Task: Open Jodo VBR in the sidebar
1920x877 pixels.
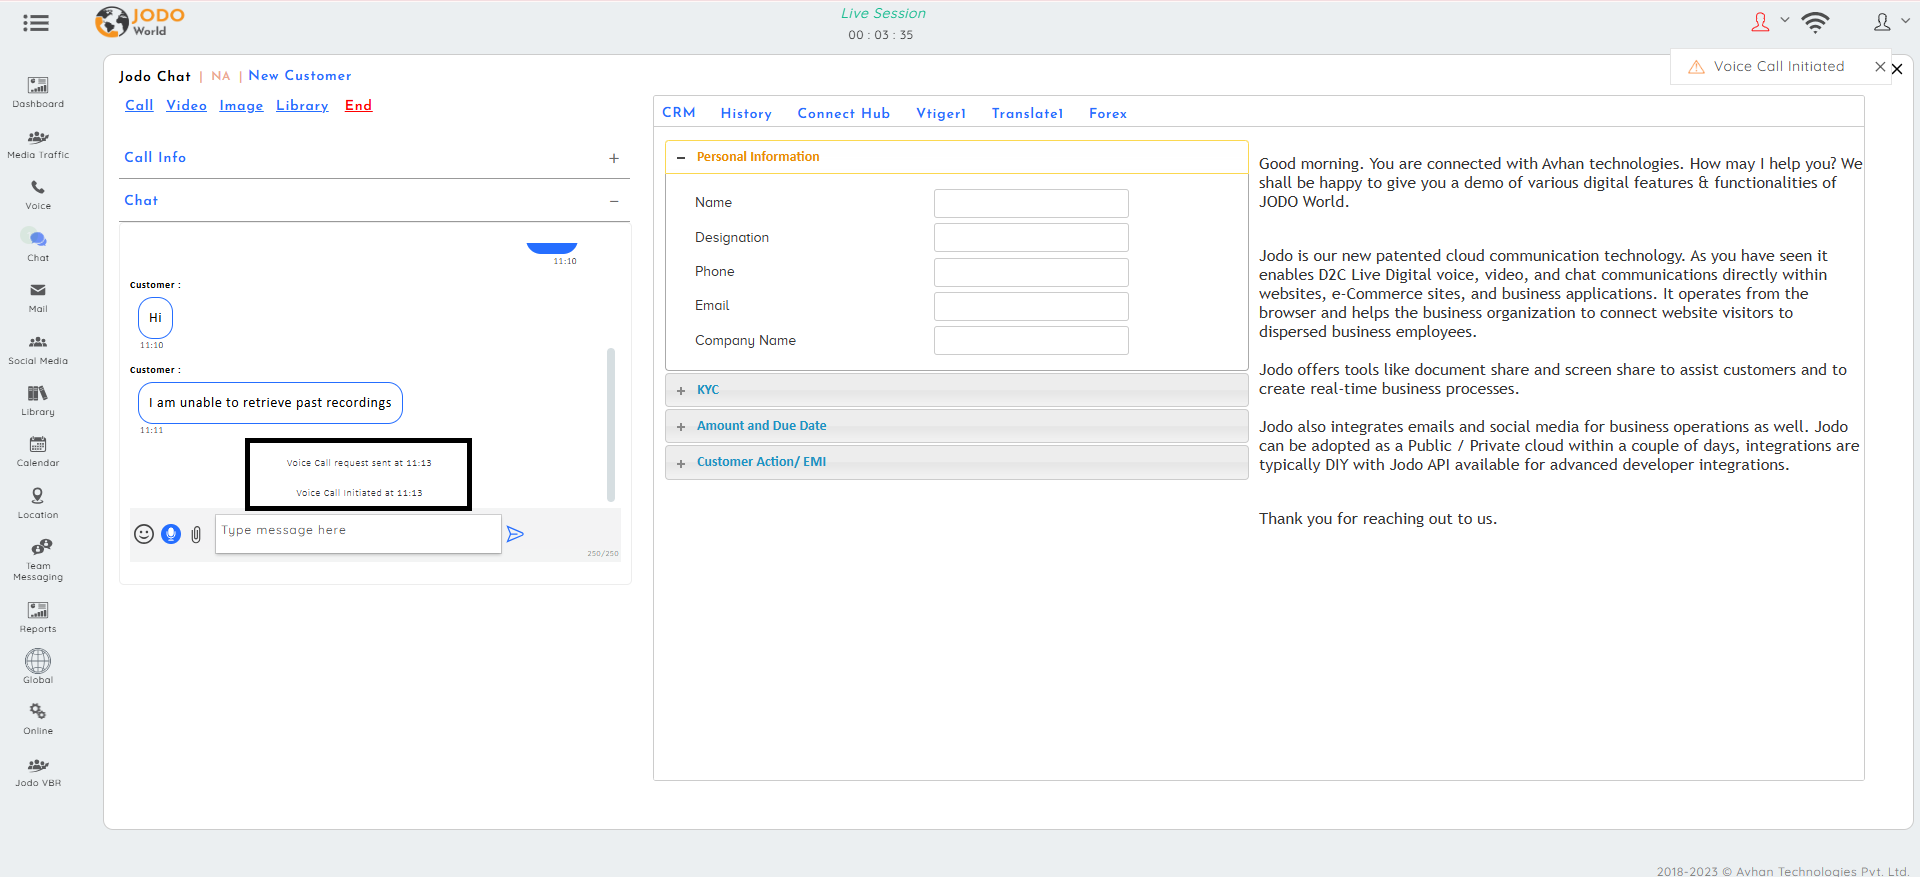Action: click(38, 772)
